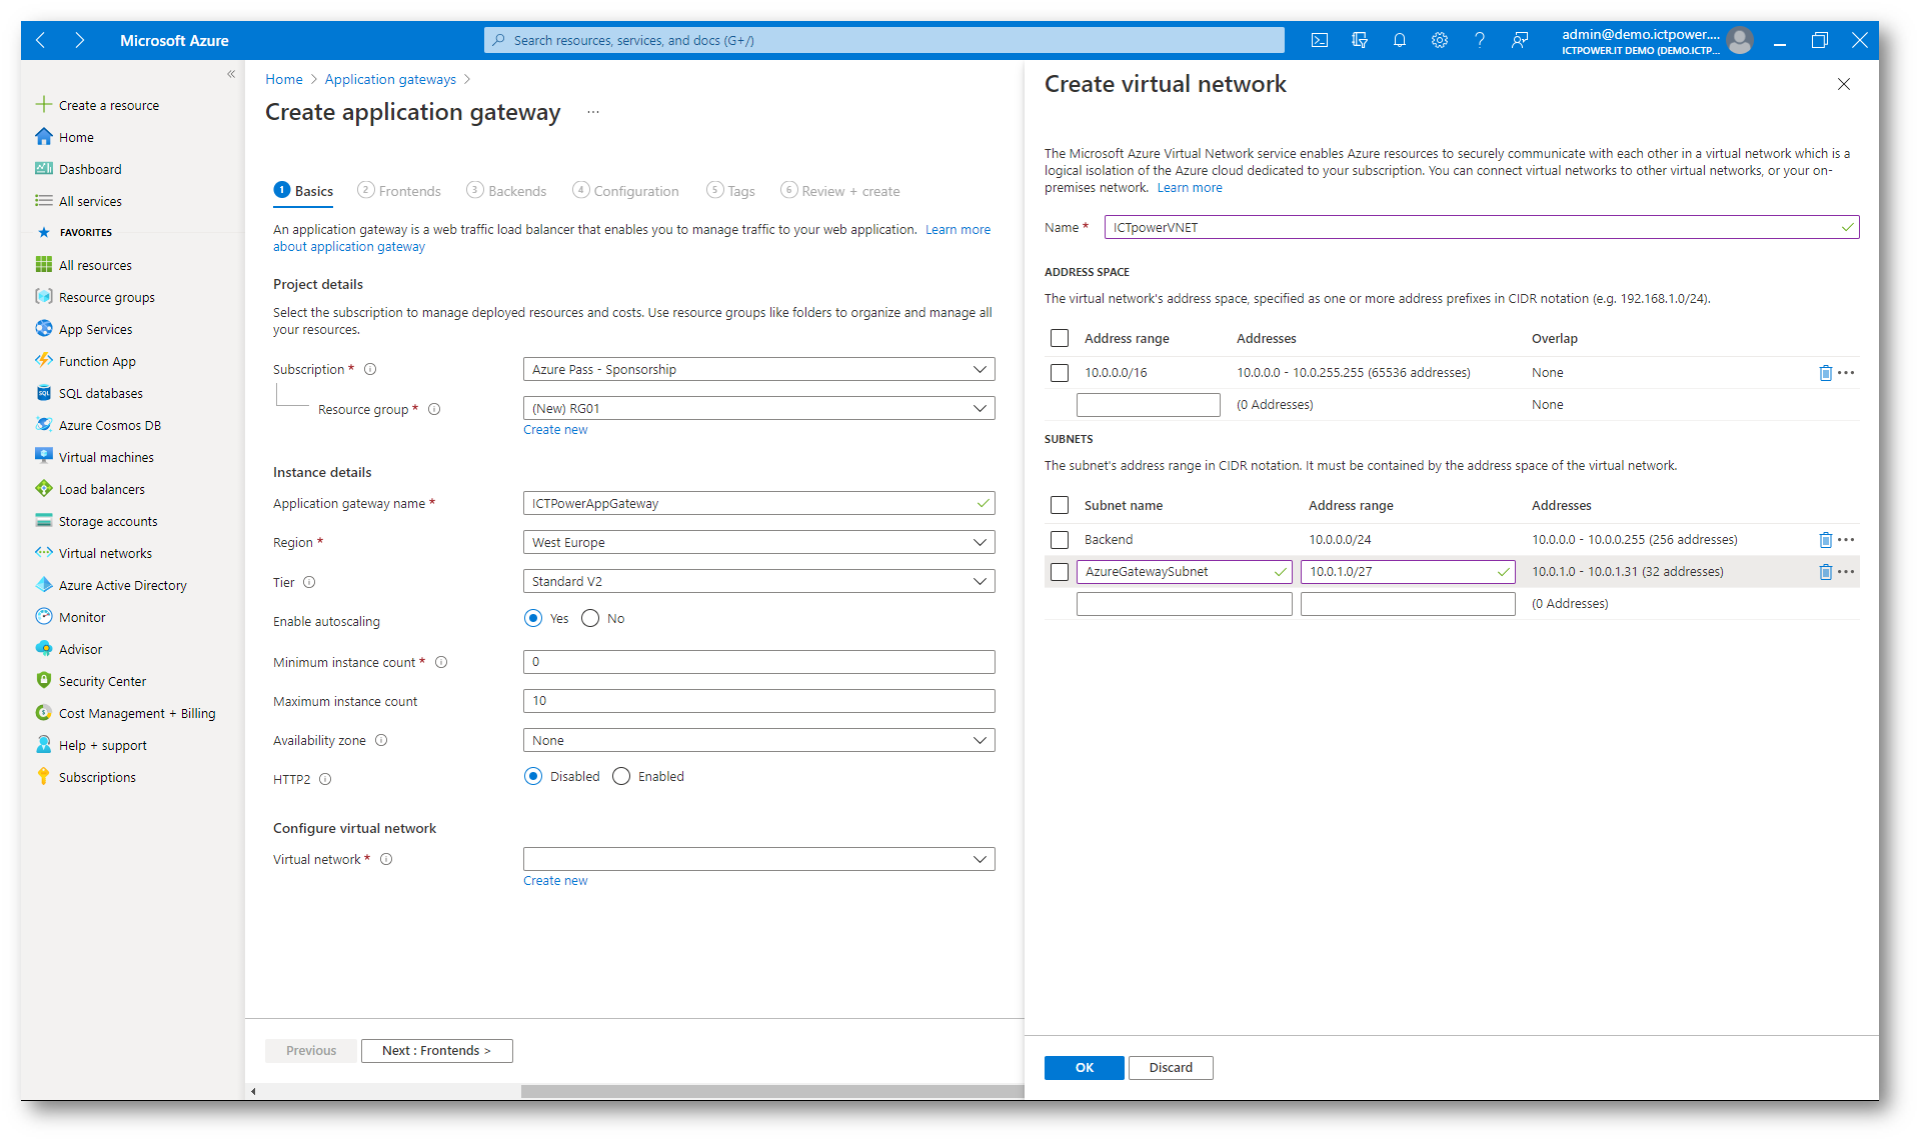The image size is (1921, 1143).
Task: Click the Discard button
Action: (x=1171, y=1068)
